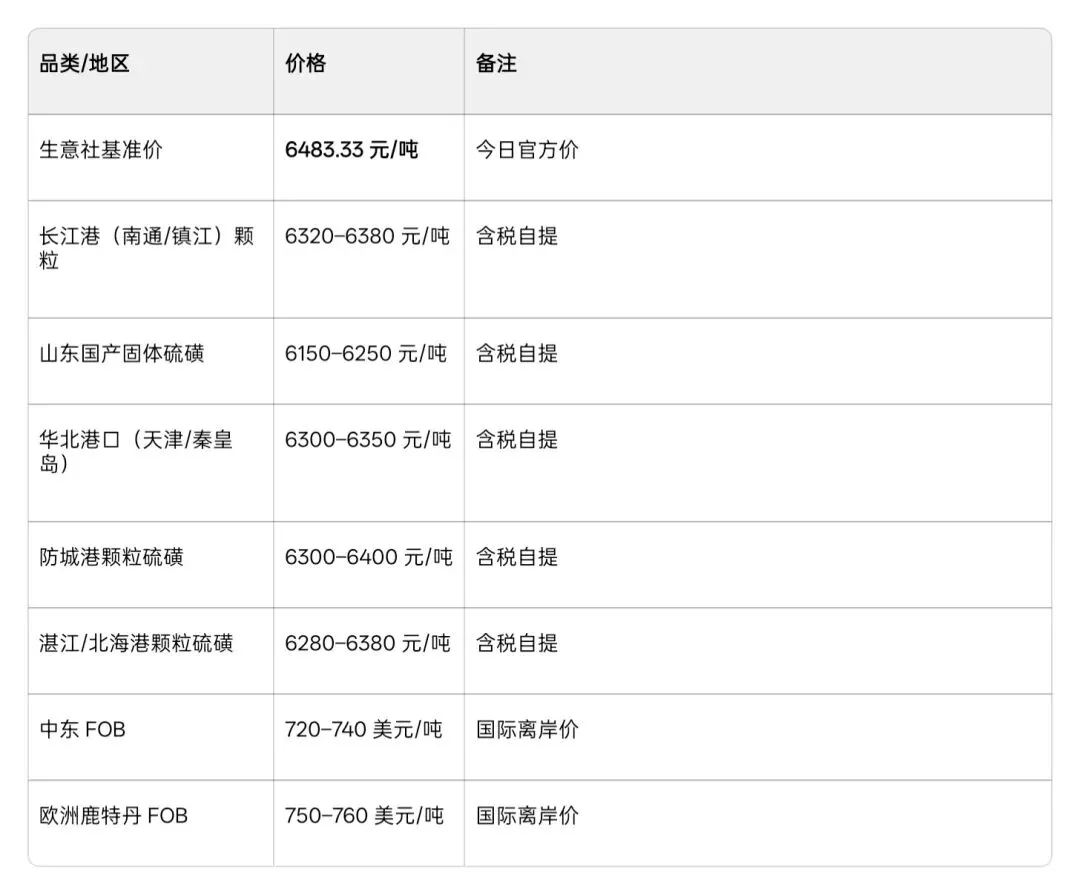Screen dimensions: 1080x895
Task: Select 湛江/北海港颗粒硫磺 row label
Action: (x=136, y=643)
